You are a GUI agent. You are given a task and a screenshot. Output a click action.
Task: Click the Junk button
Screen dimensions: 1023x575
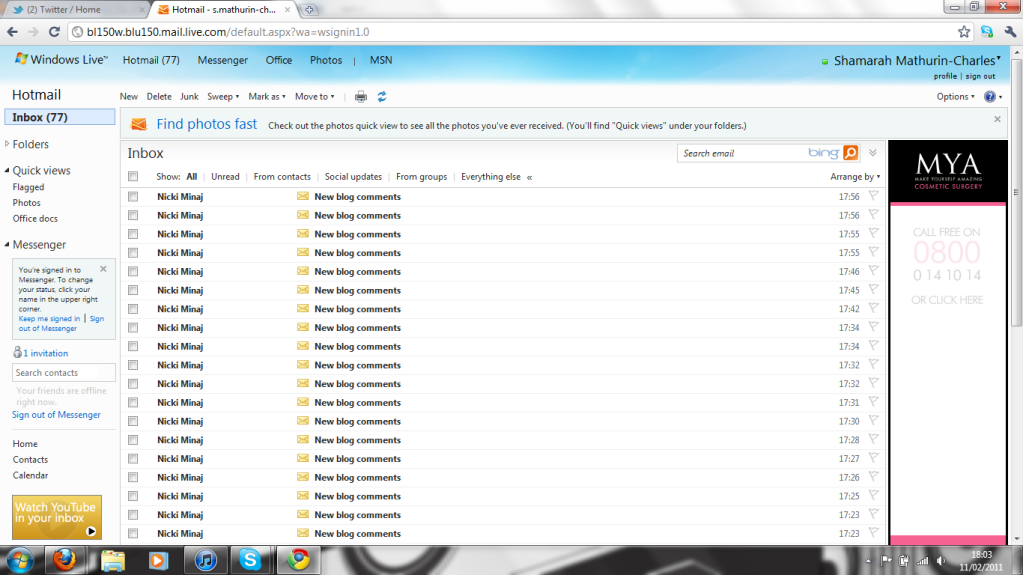click(189, 97)
